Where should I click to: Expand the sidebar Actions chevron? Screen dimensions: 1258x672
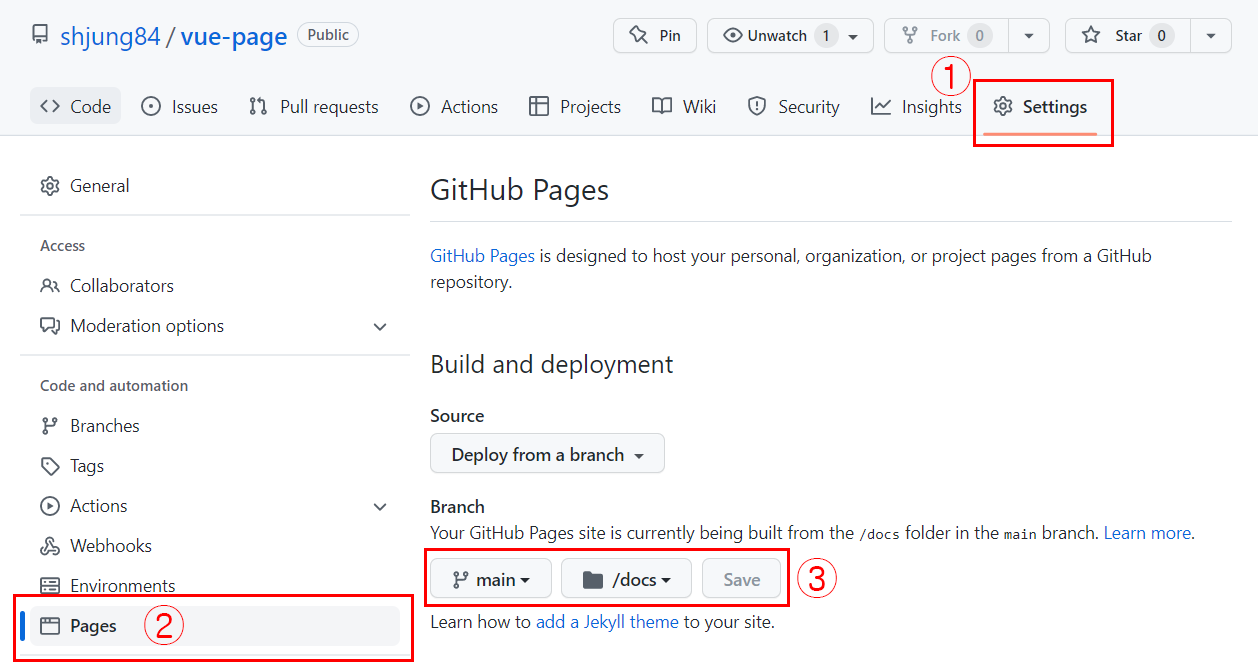(x=380, y=506)
